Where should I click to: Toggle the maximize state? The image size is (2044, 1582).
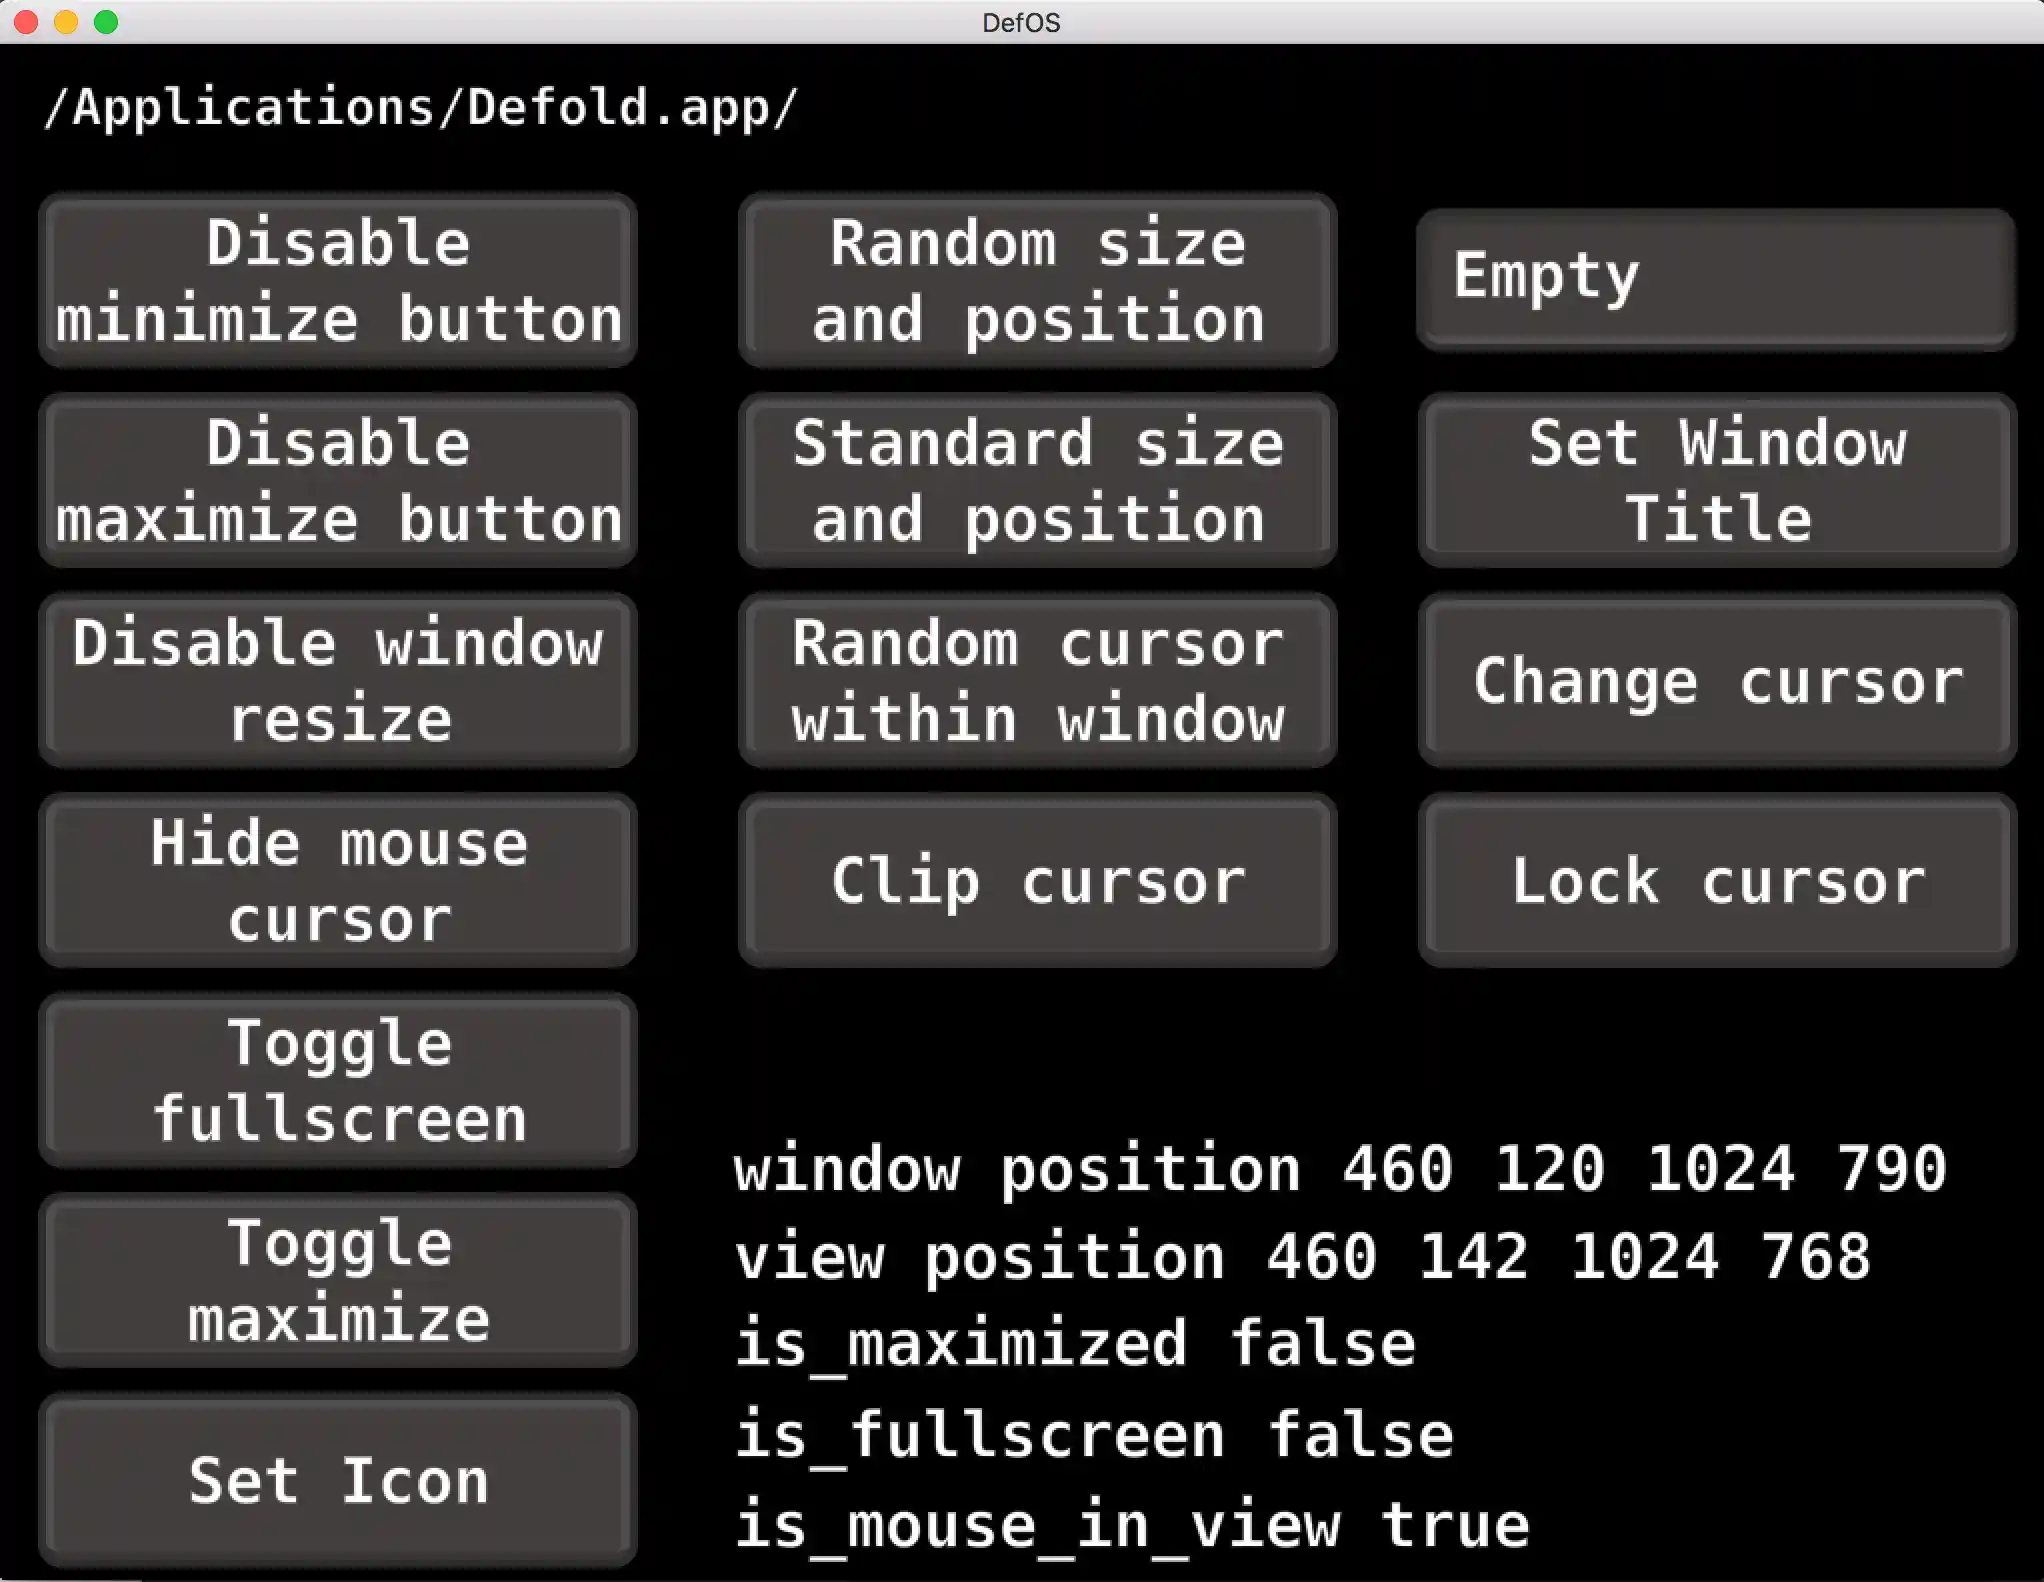(337, 1281)
